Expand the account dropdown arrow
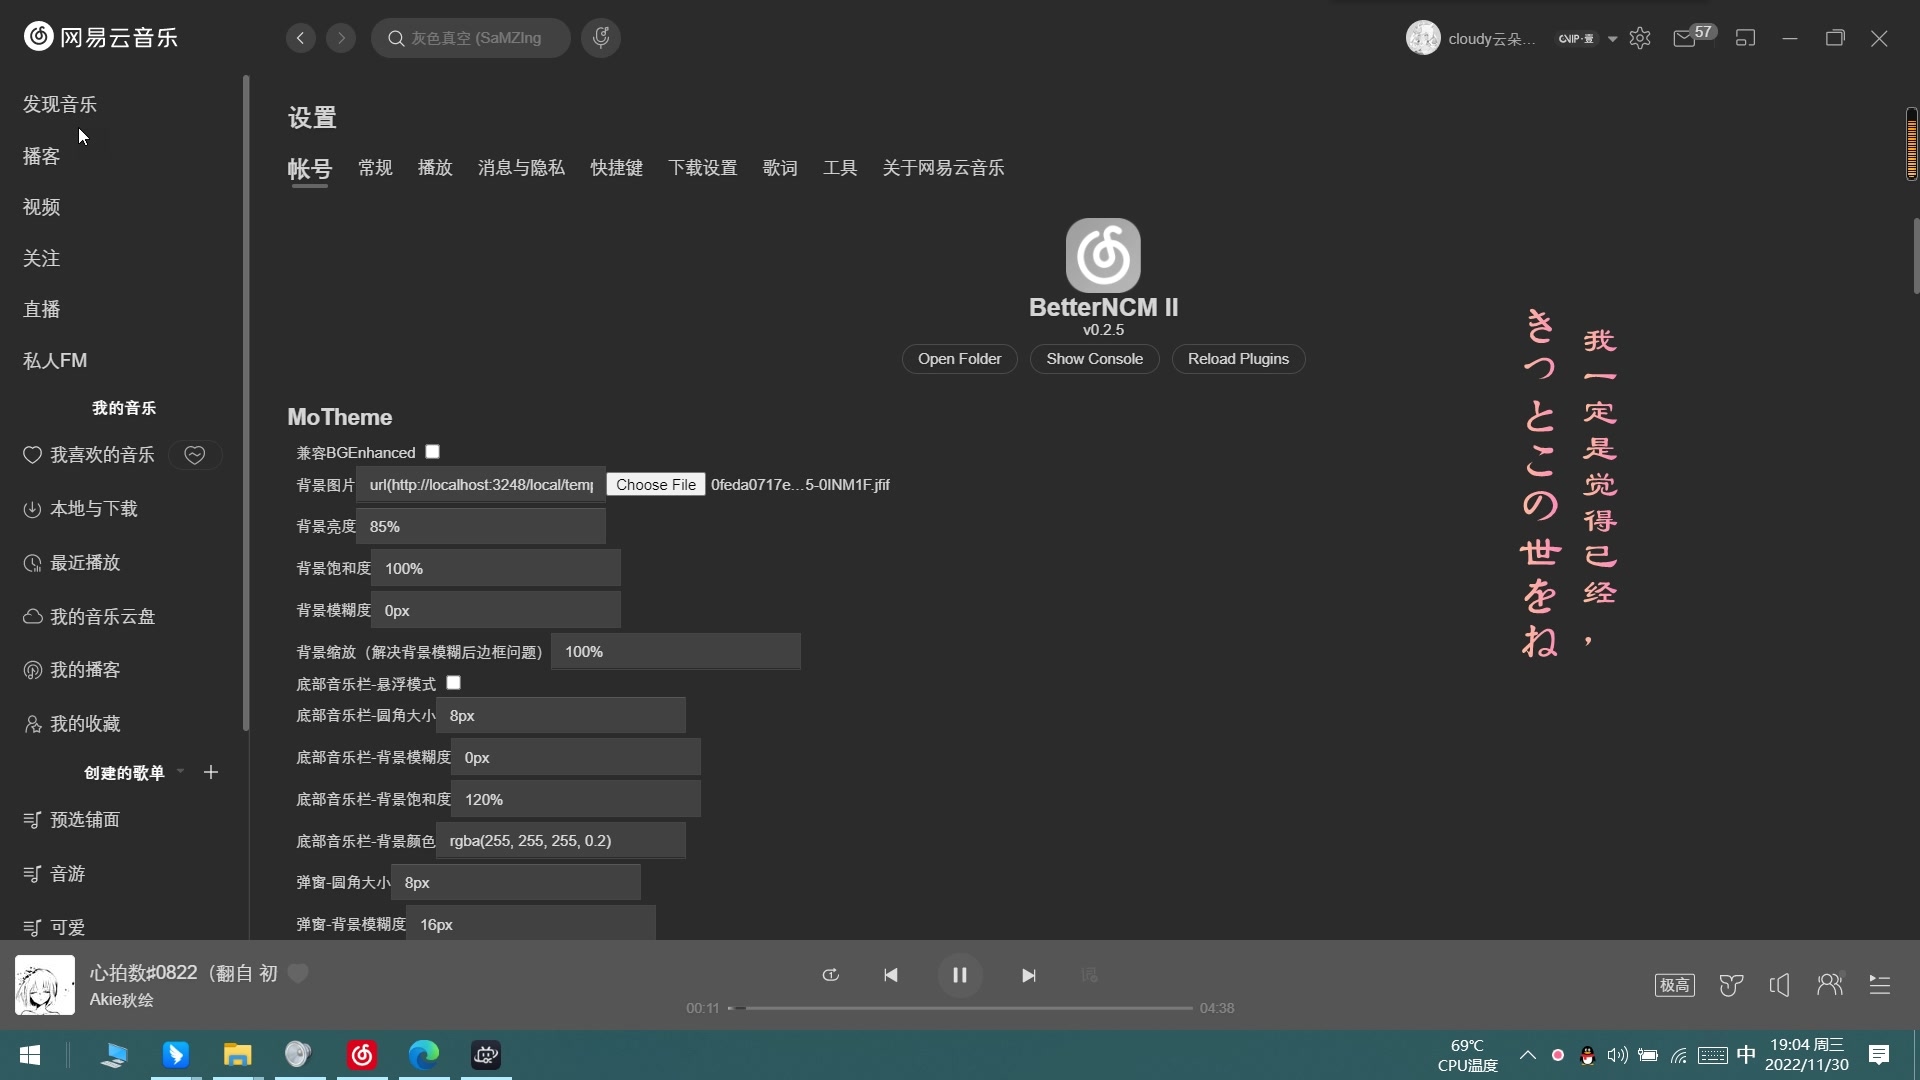Viewport: 1920px width, 1080px height. (x=1612, y=39)
